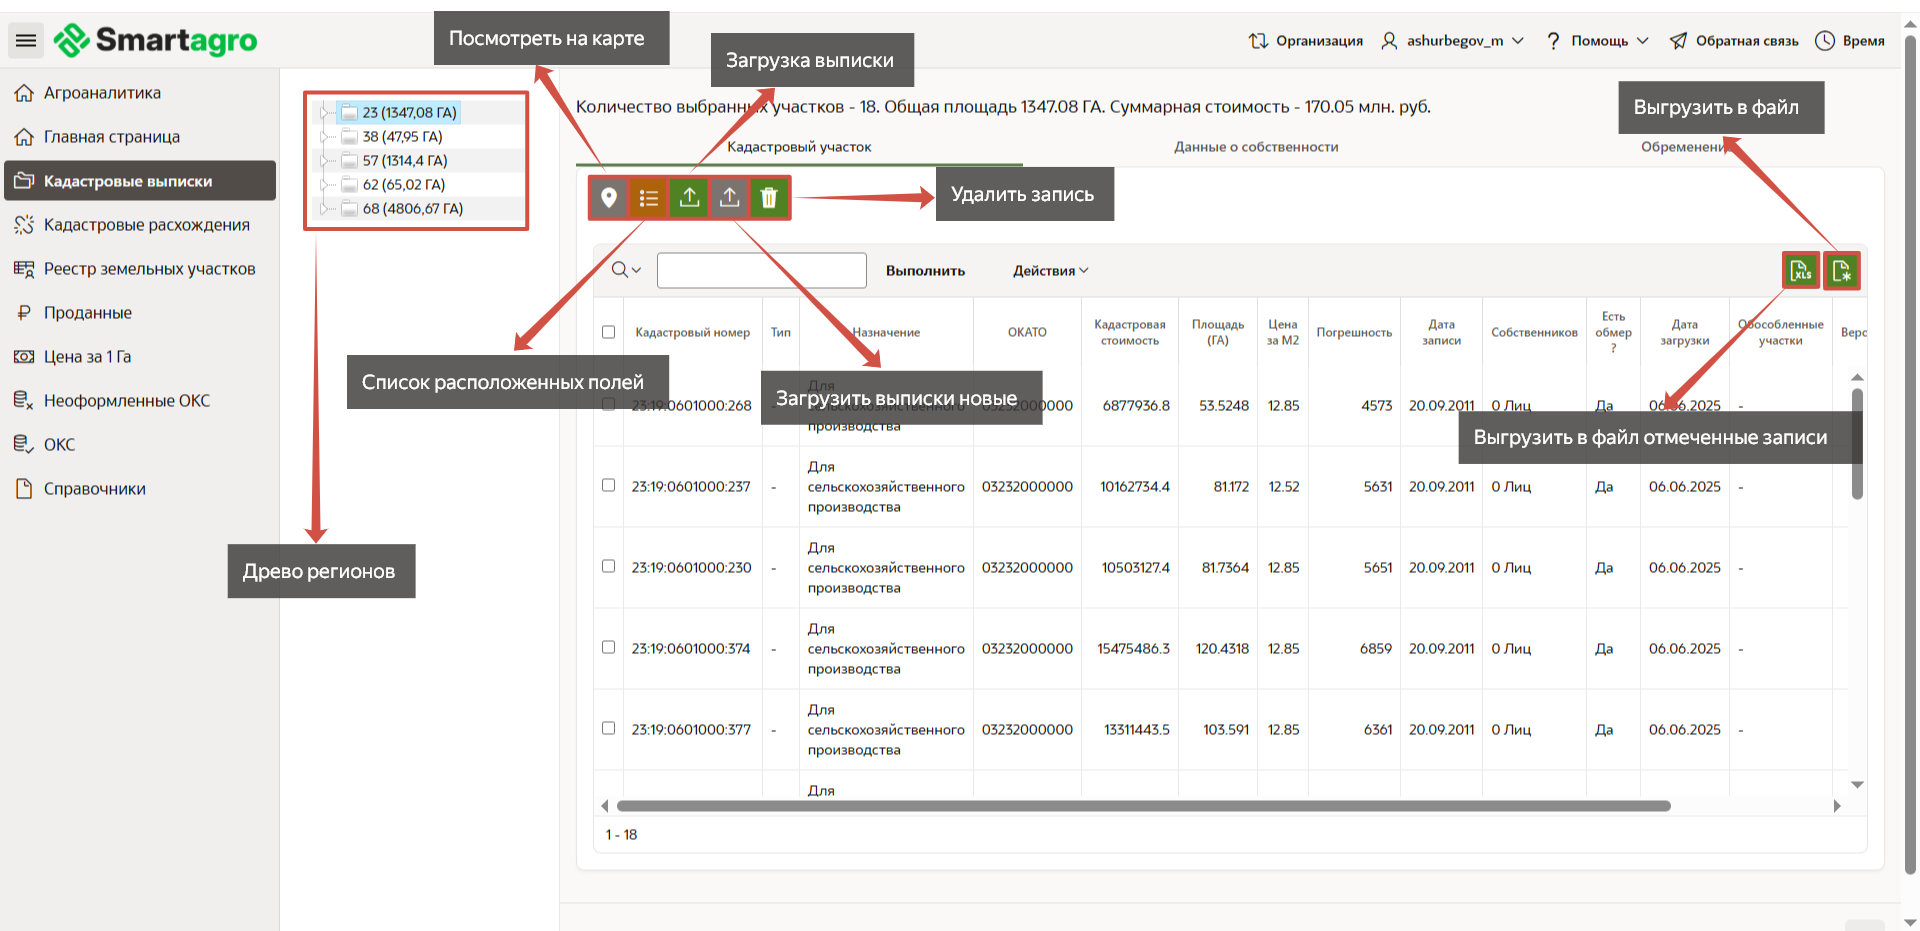The image size is (1920, 931).
Task: Export selected records to file icon
Action: coord(1841,271)
